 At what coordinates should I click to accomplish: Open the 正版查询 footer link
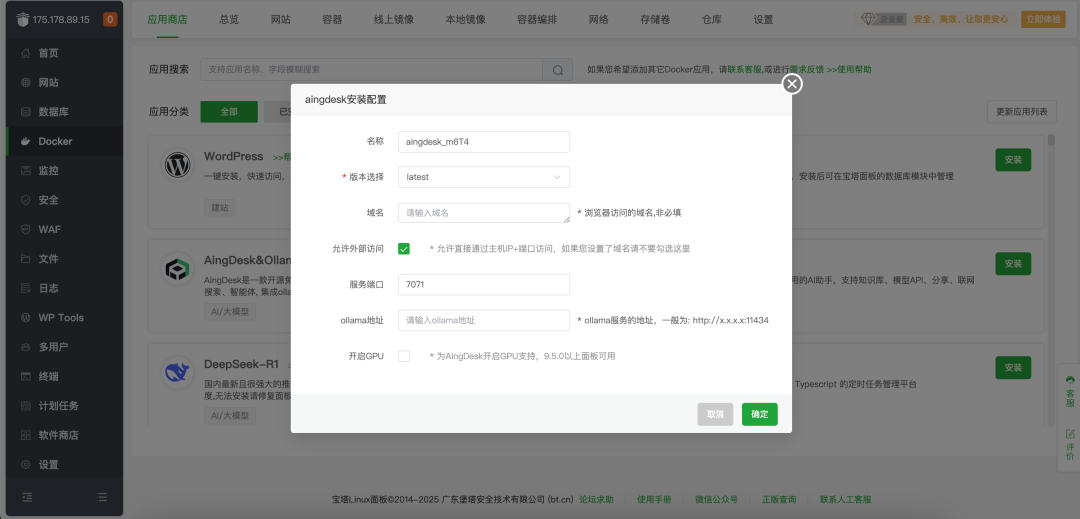779,499
